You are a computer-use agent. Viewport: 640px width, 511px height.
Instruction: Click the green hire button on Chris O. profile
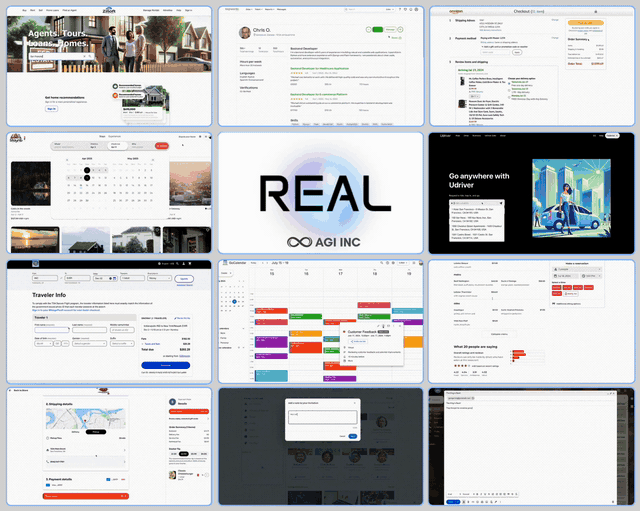click(378, 29)
